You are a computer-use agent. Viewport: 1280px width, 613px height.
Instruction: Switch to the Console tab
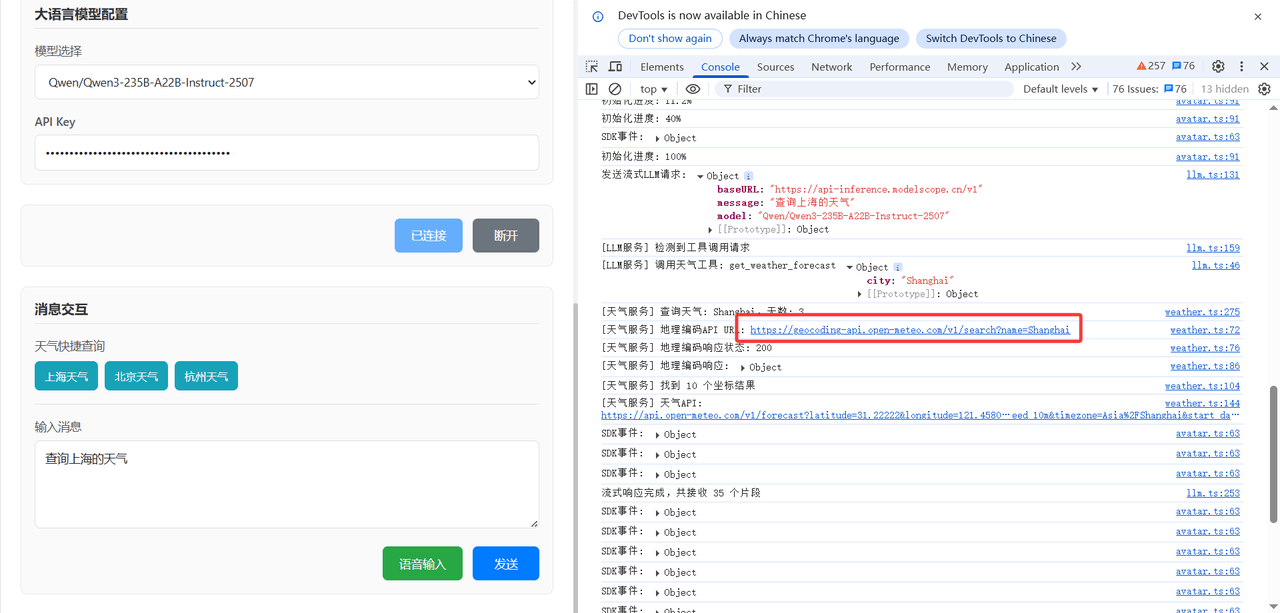pyautogui.click(x=720, y=67)
